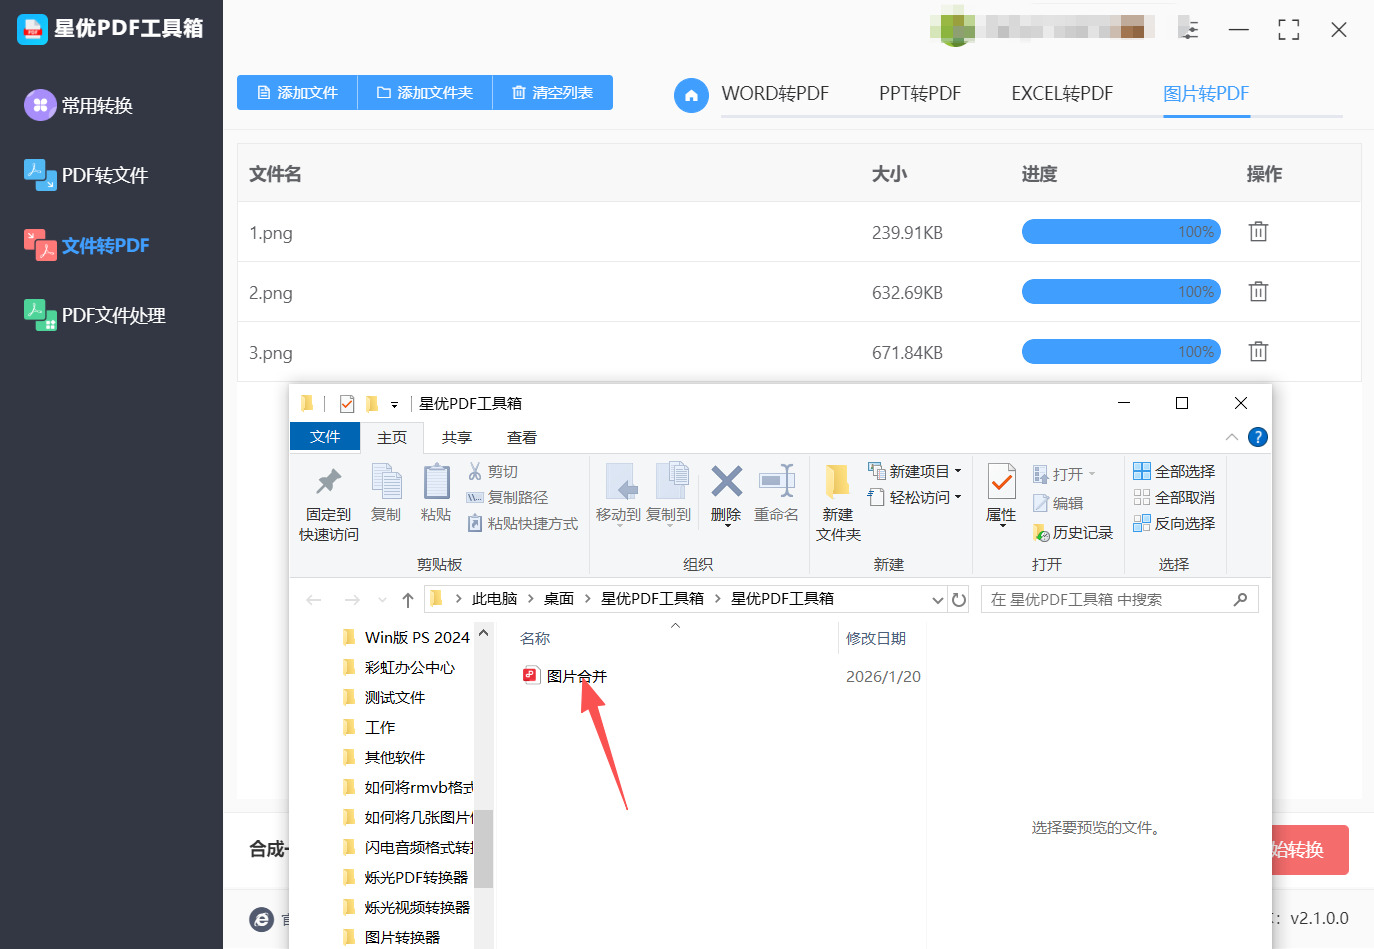Image resolution: width=1374 pixels, height=949 pixels.
Task: Switch to the PPT转PDF tab
Action: pos(920,94)
